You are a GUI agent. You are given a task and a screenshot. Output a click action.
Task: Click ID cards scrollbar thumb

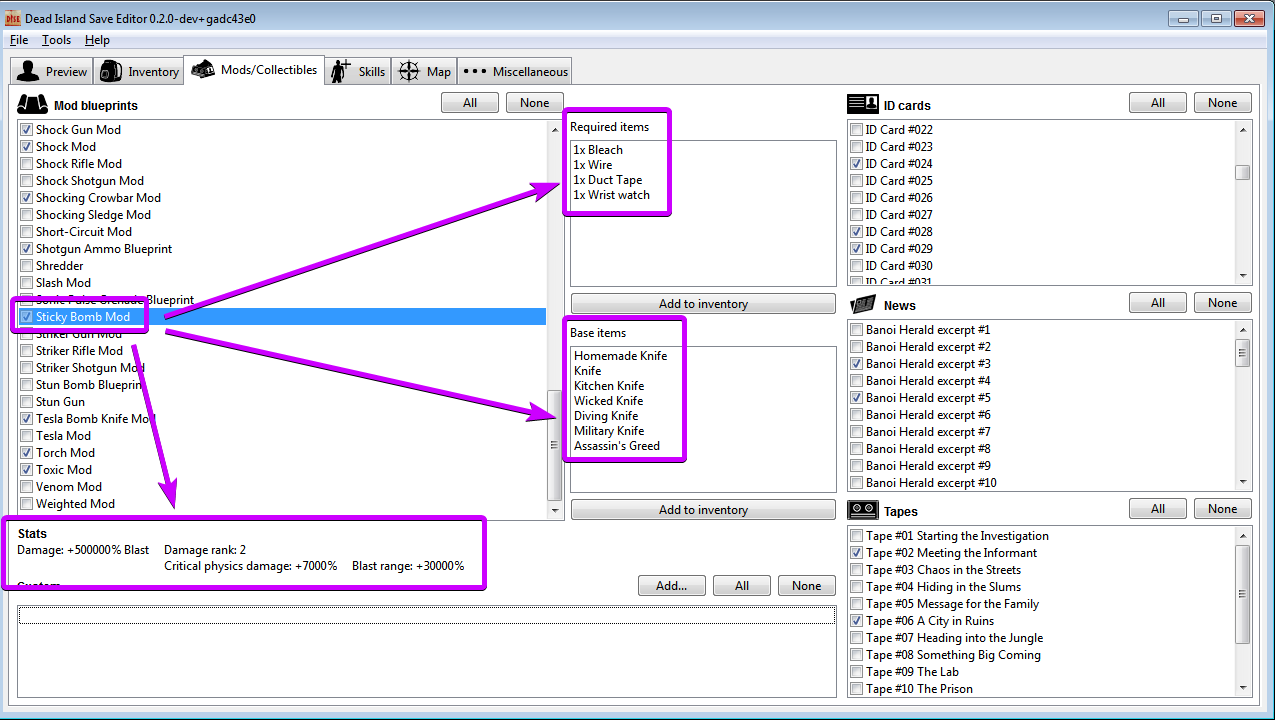point(1243,172)
